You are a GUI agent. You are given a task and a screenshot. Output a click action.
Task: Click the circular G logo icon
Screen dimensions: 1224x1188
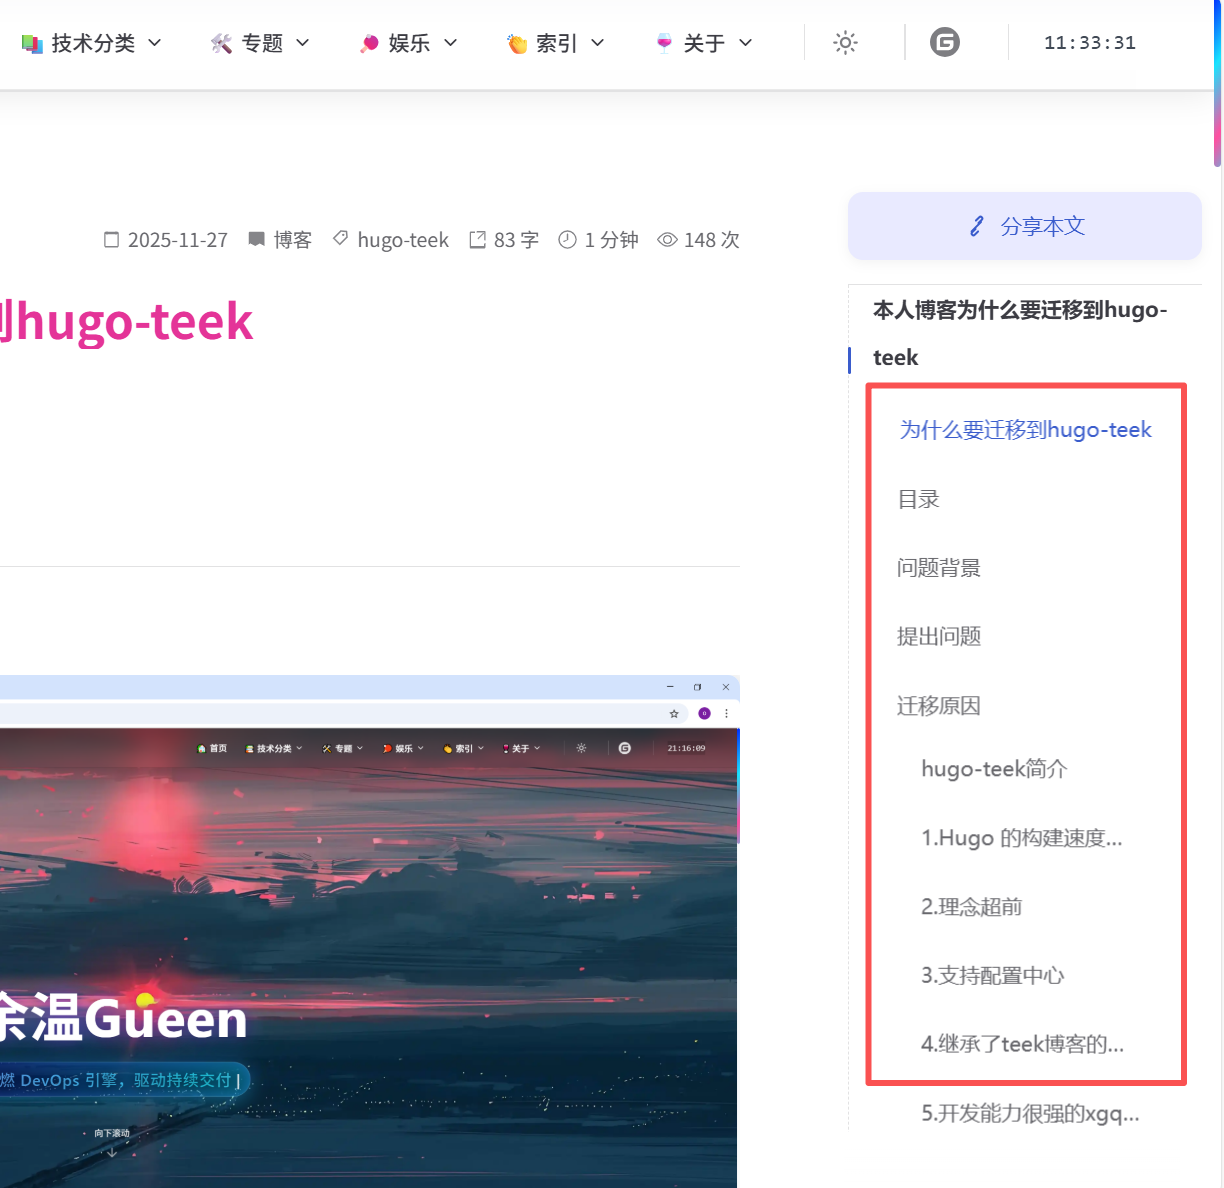(944, 43)
